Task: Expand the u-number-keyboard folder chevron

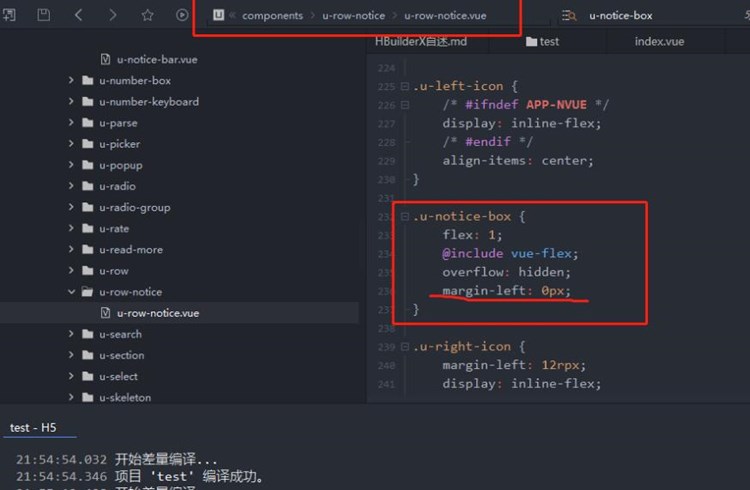Action: click(x=71, y=101)
